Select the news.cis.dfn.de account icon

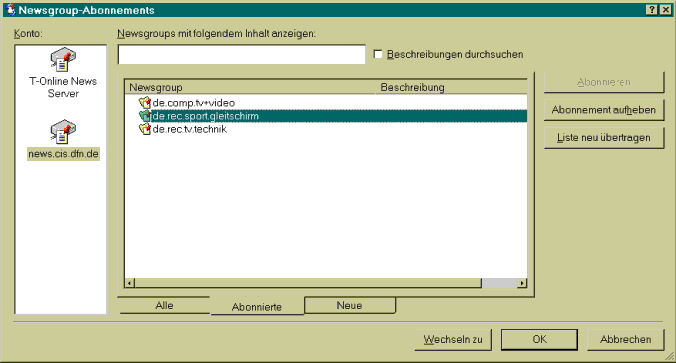tap(63, 131)
